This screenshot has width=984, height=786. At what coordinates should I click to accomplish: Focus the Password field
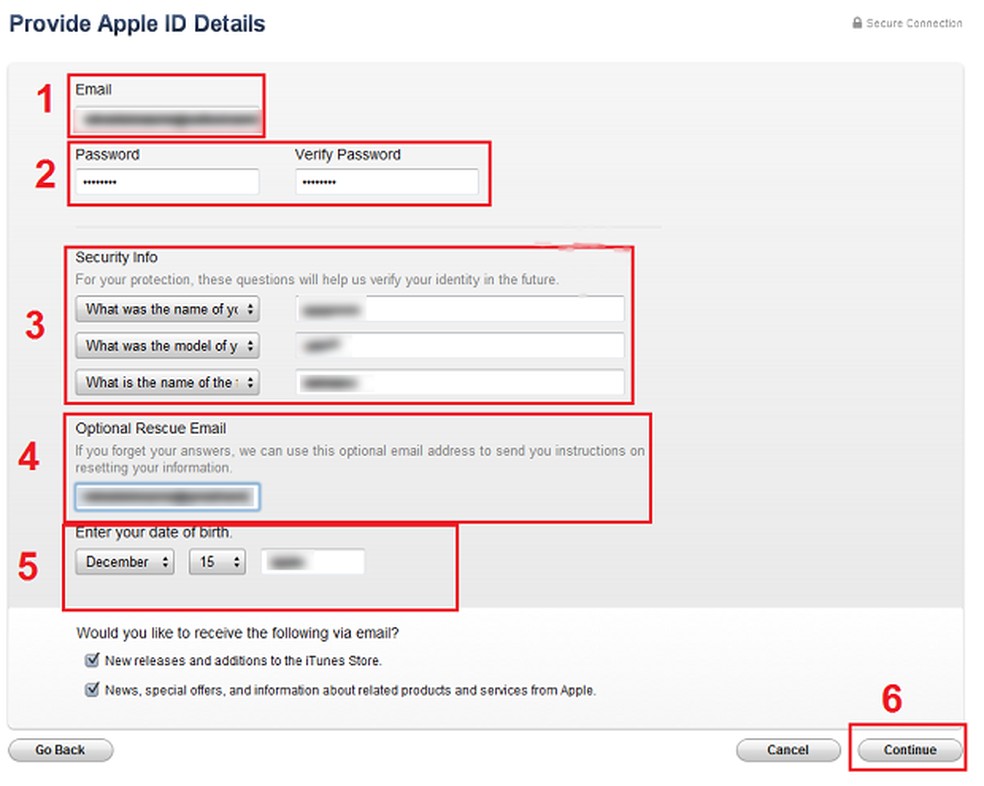[167, 182]
